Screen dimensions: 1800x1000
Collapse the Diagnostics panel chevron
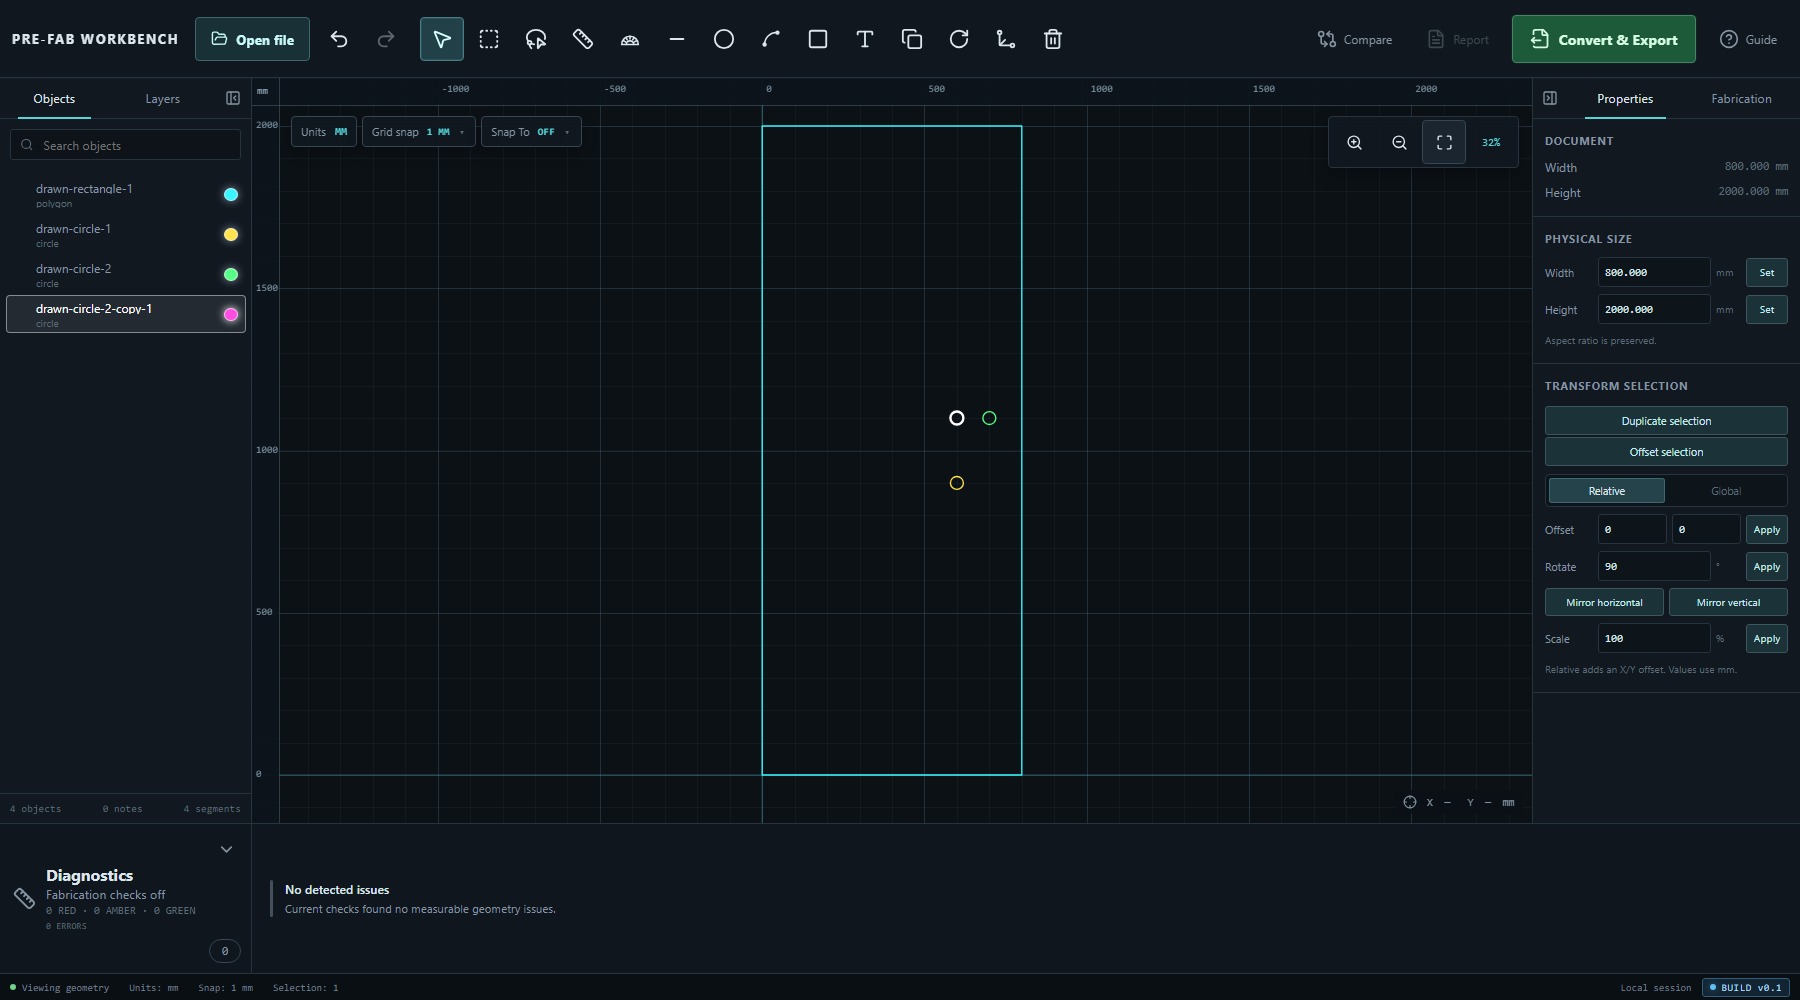(226, 849)
